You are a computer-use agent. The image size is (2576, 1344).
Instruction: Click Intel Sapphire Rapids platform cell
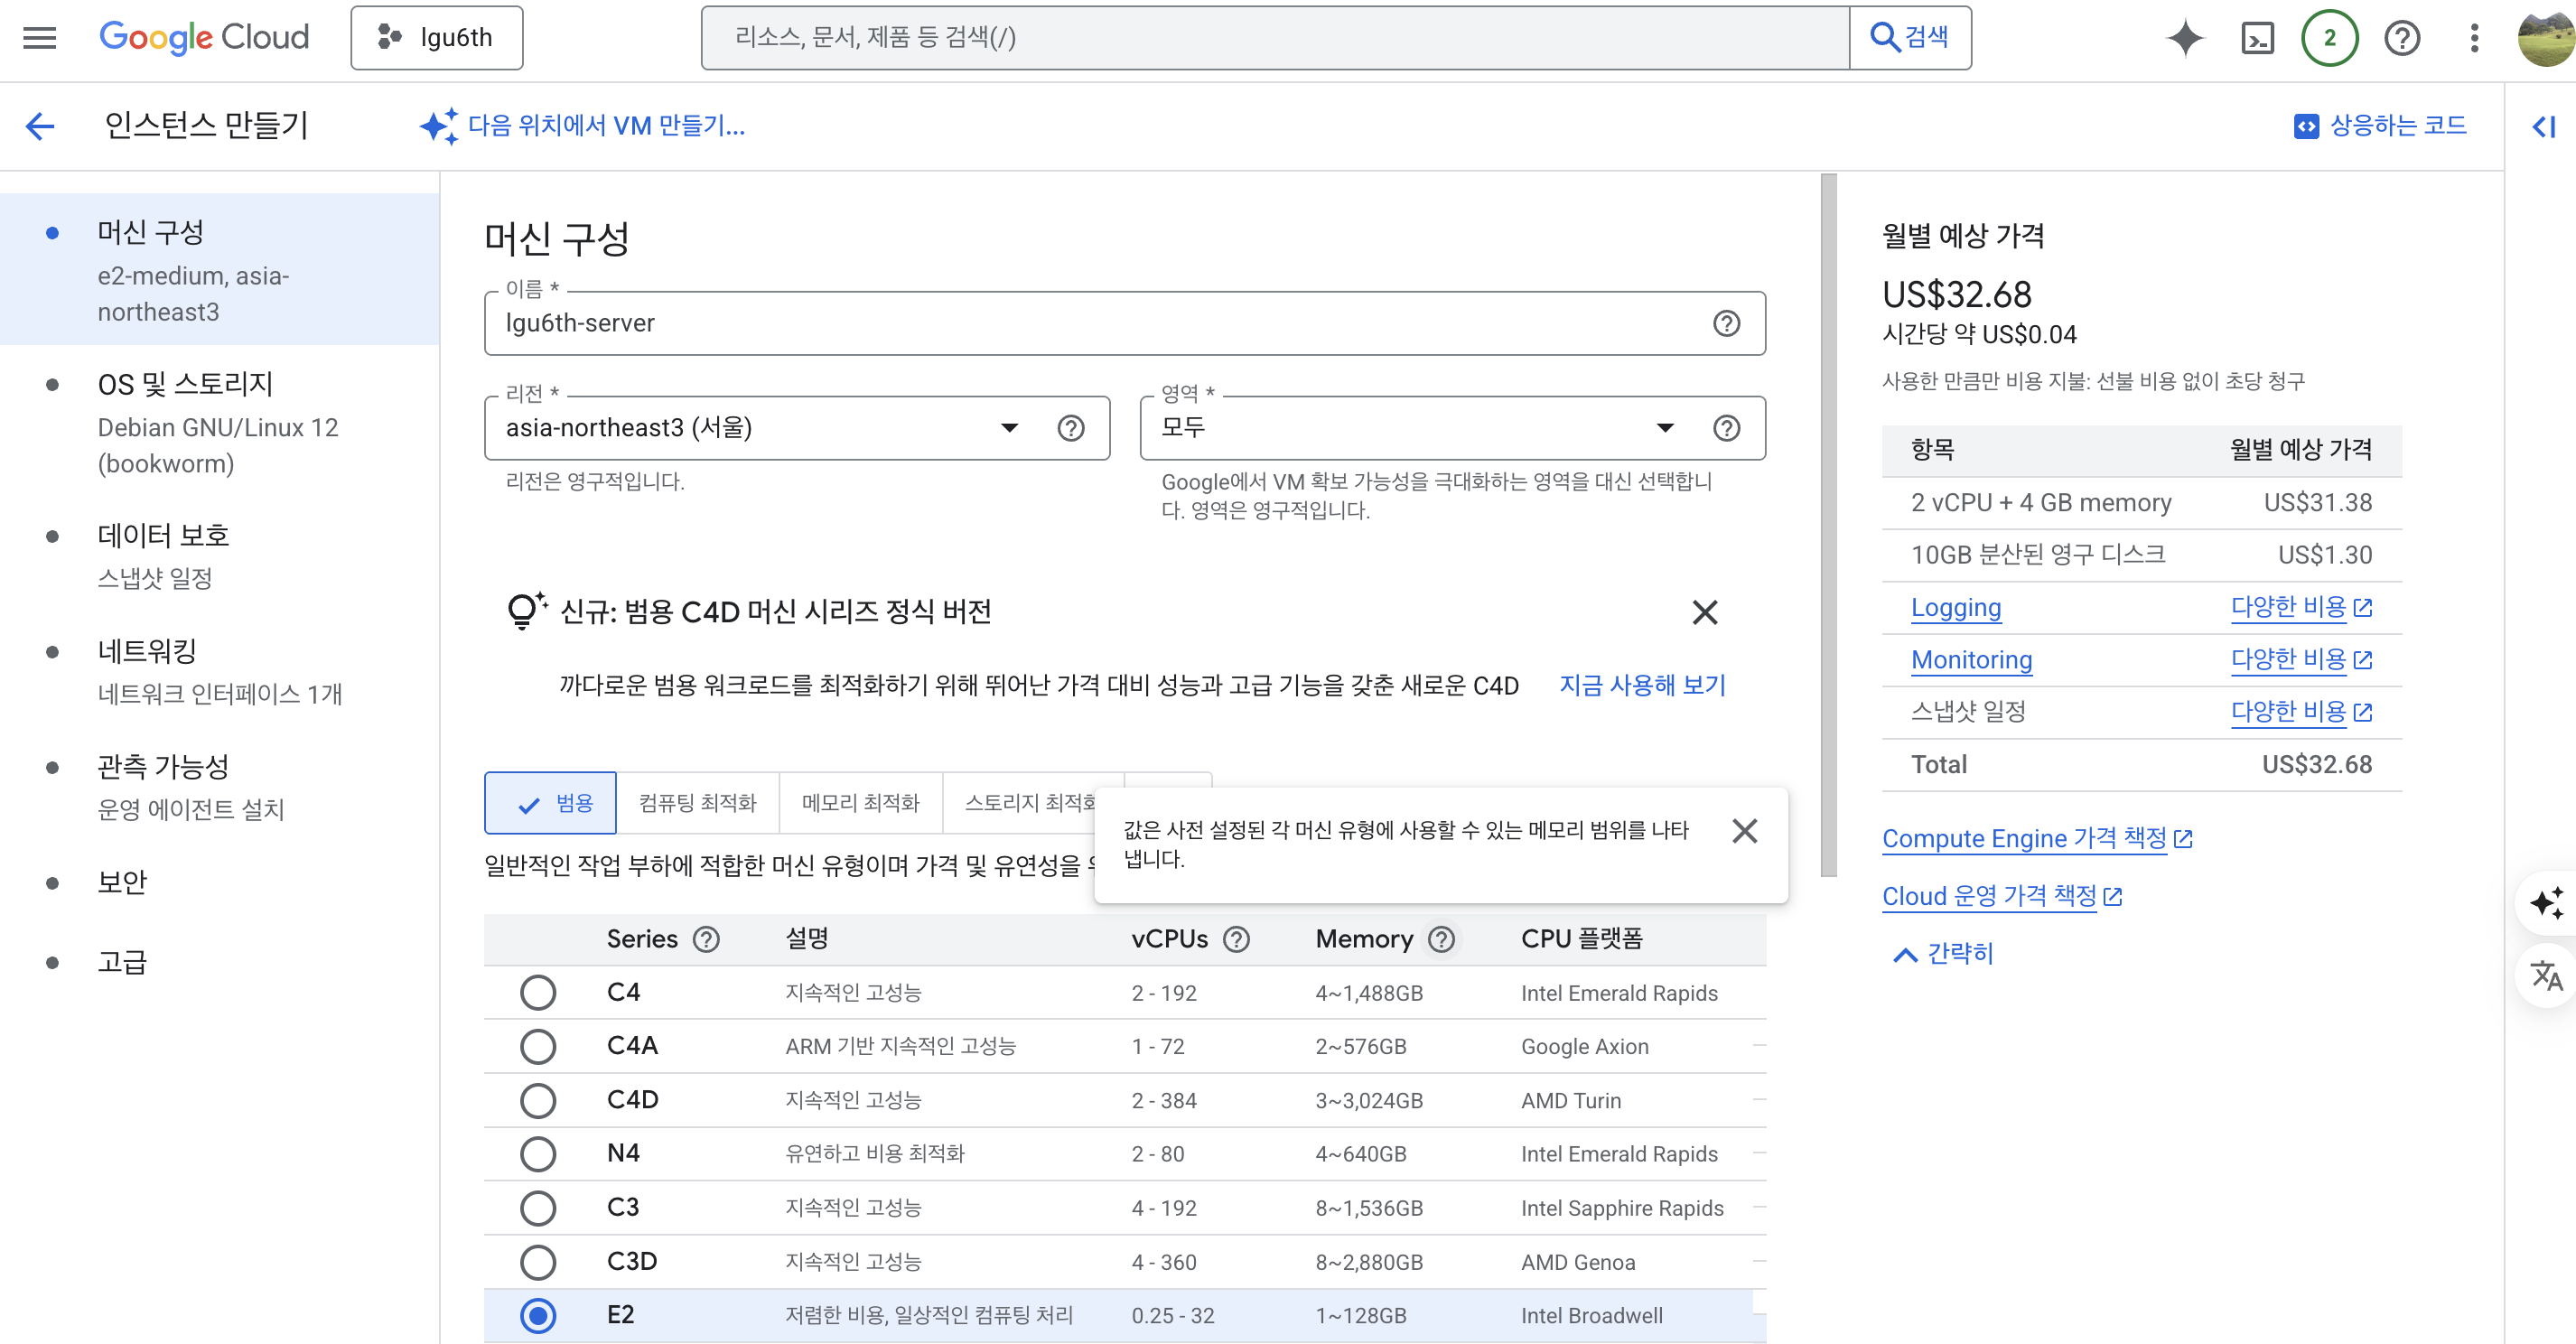[1621, 1208]
